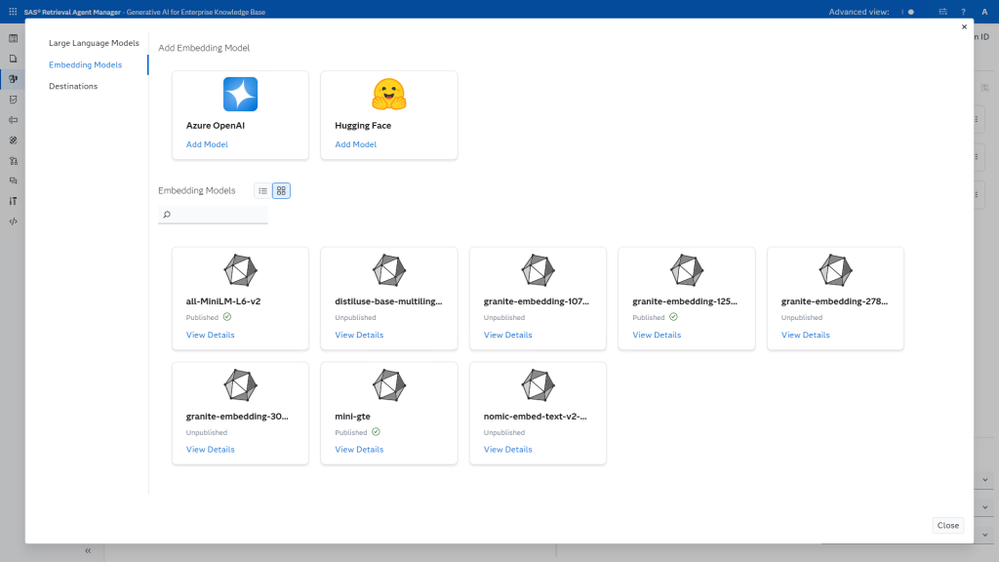Click the table columns icon in sidebar
This screenshot has height=562, width=999.
tap(13, 38)
